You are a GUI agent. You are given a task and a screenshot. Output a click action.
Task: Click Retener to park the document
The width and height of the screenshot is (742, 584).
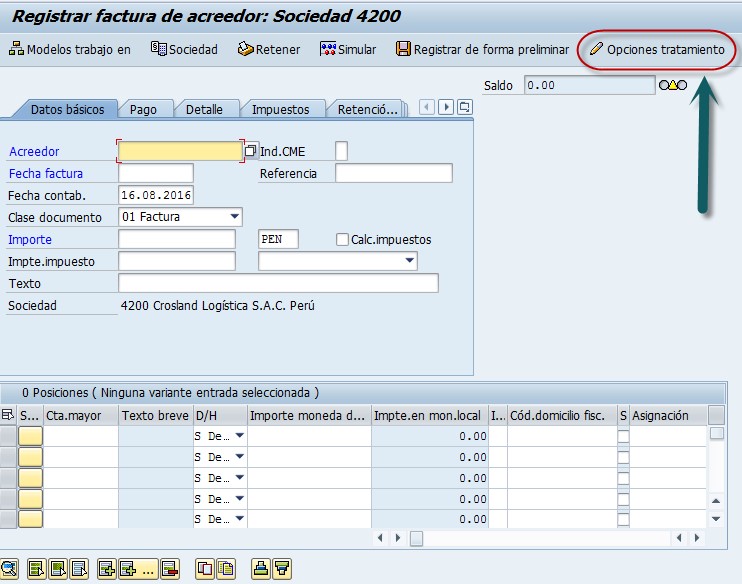[268, 49]
